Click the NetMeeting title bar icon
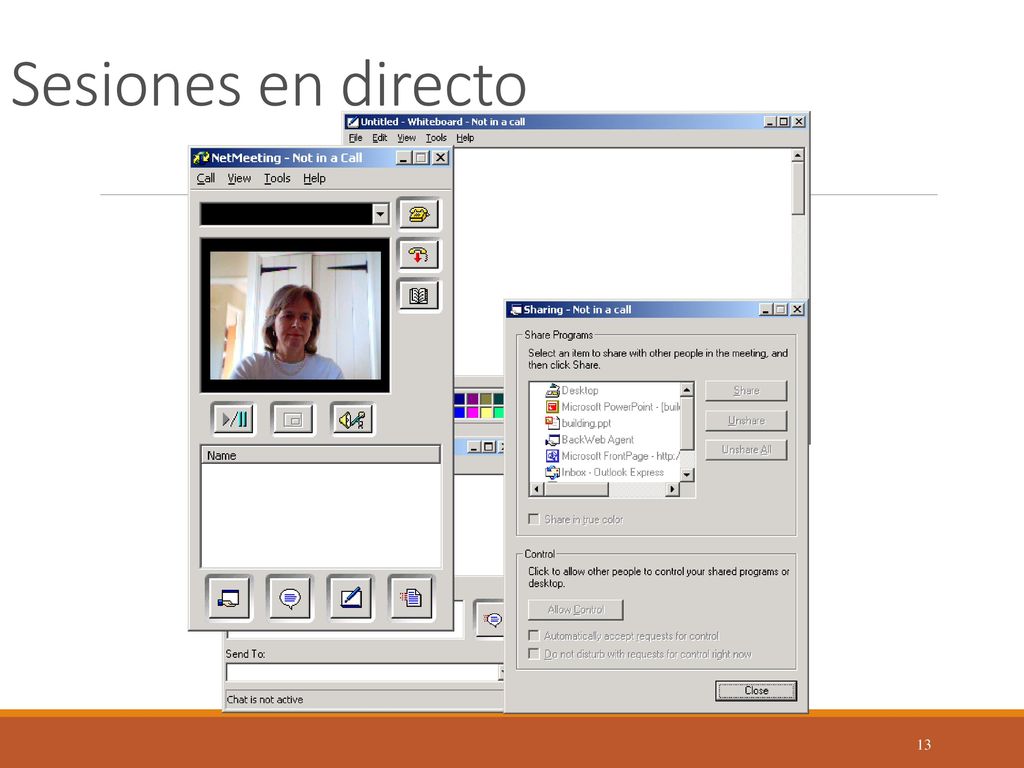 200,157
